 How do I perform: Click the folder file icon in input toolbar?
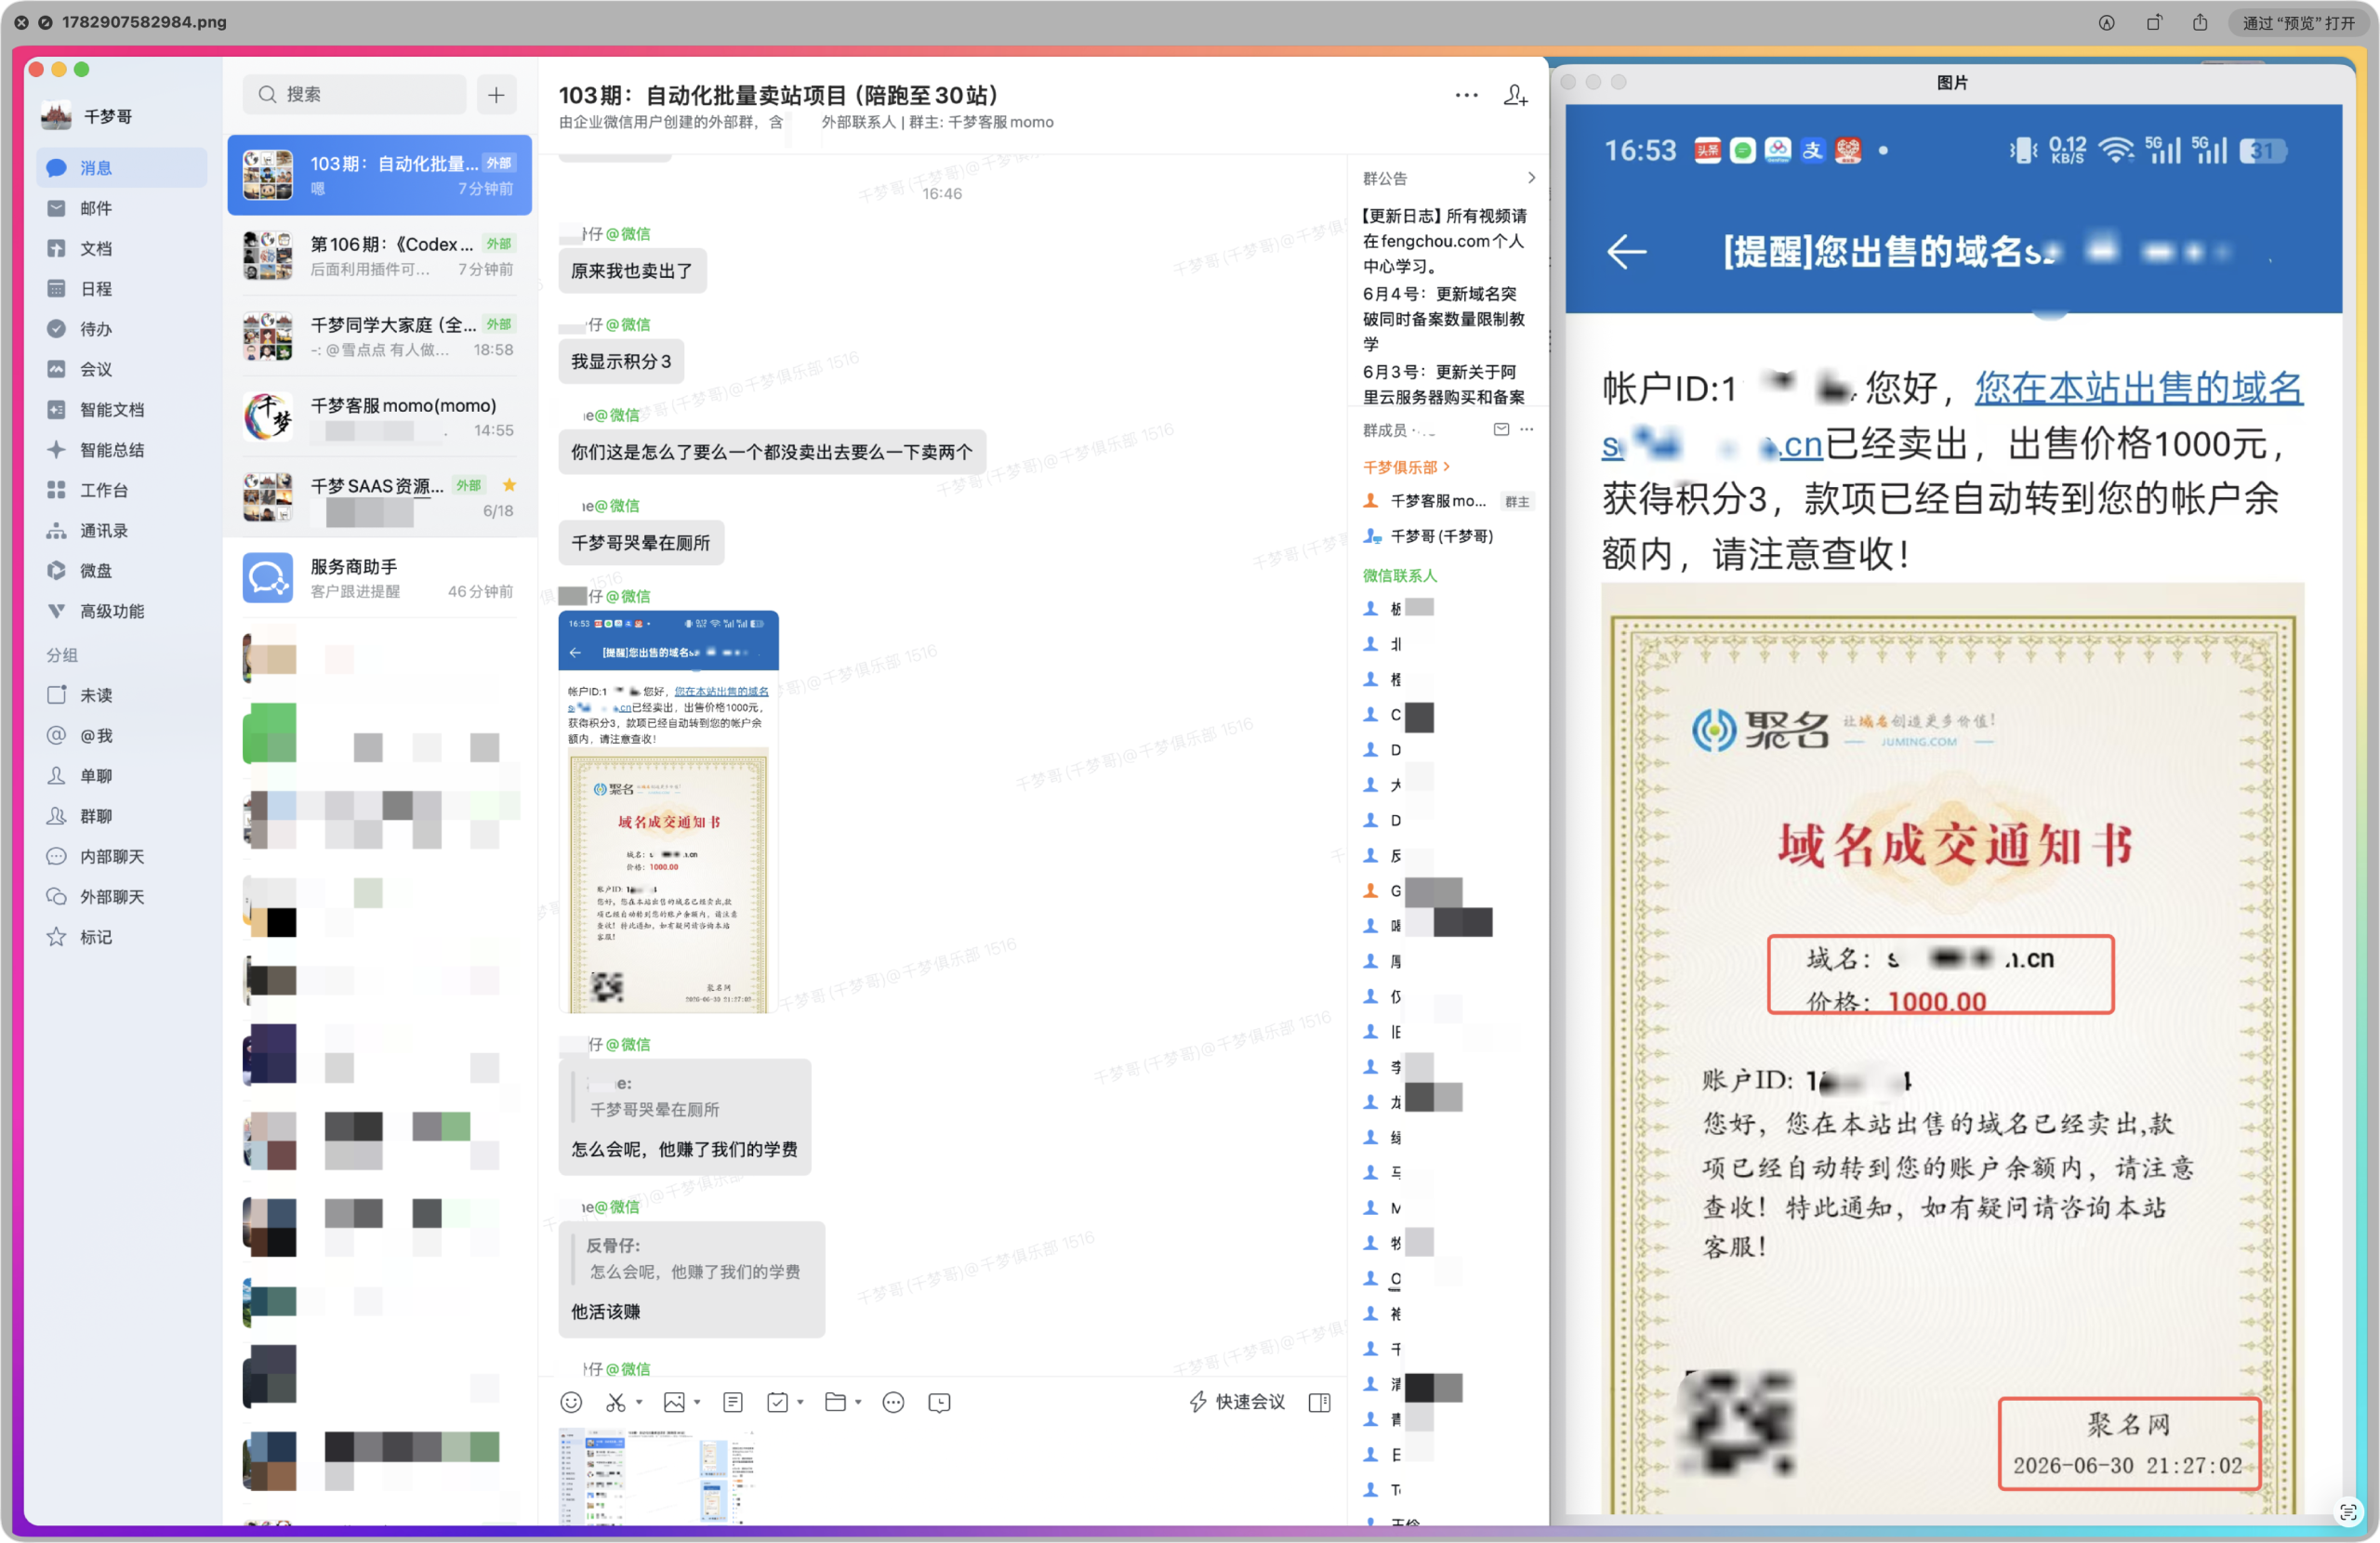coord(836,1403)
